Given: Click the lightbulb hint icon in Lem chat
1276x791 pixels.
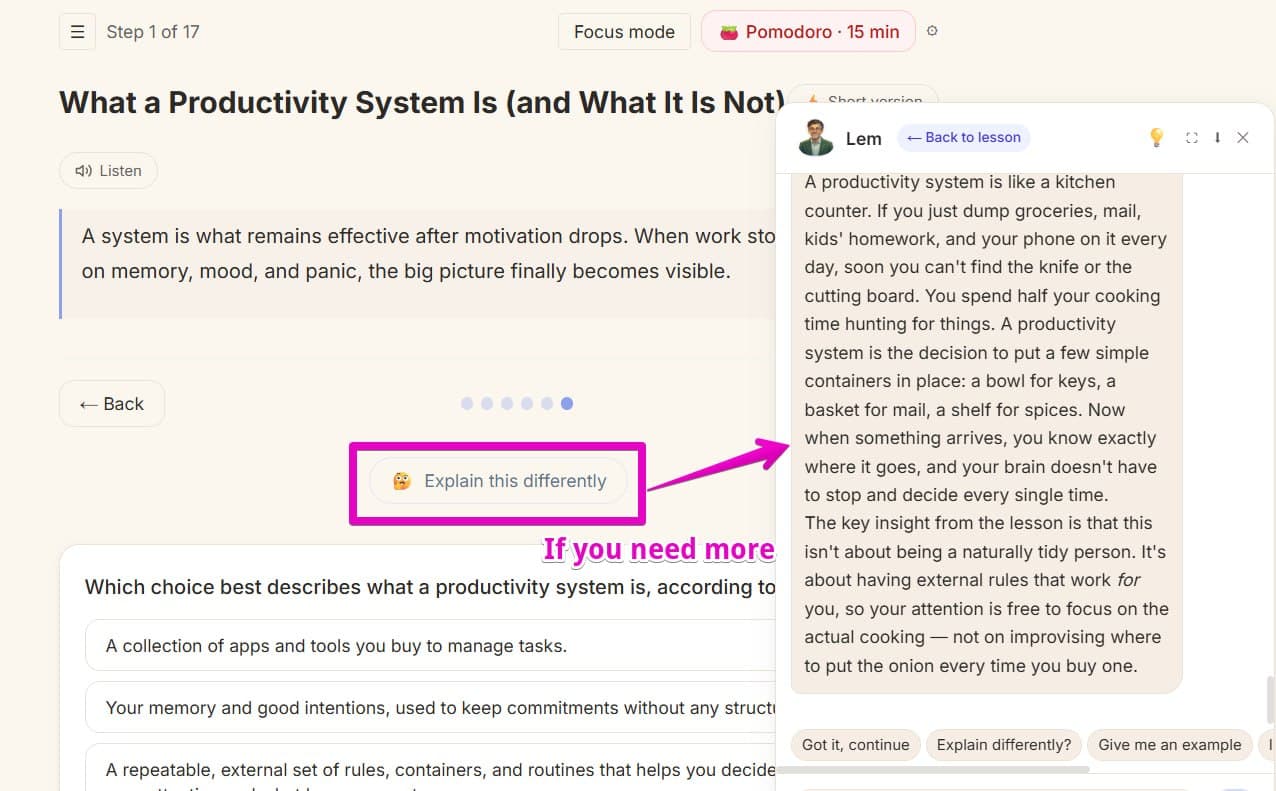Looking at the screenshot, I should 1156,138.
